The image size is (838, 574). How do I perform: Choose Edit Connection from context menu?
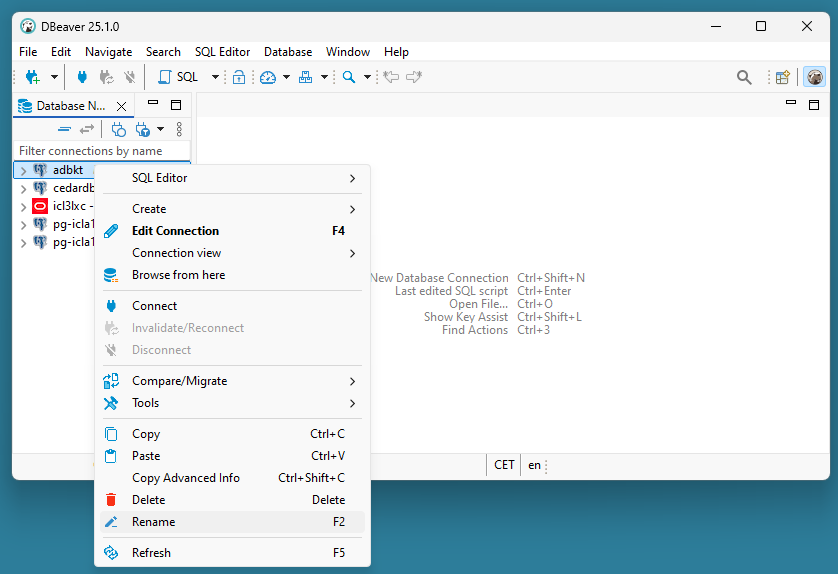point(232,231)
